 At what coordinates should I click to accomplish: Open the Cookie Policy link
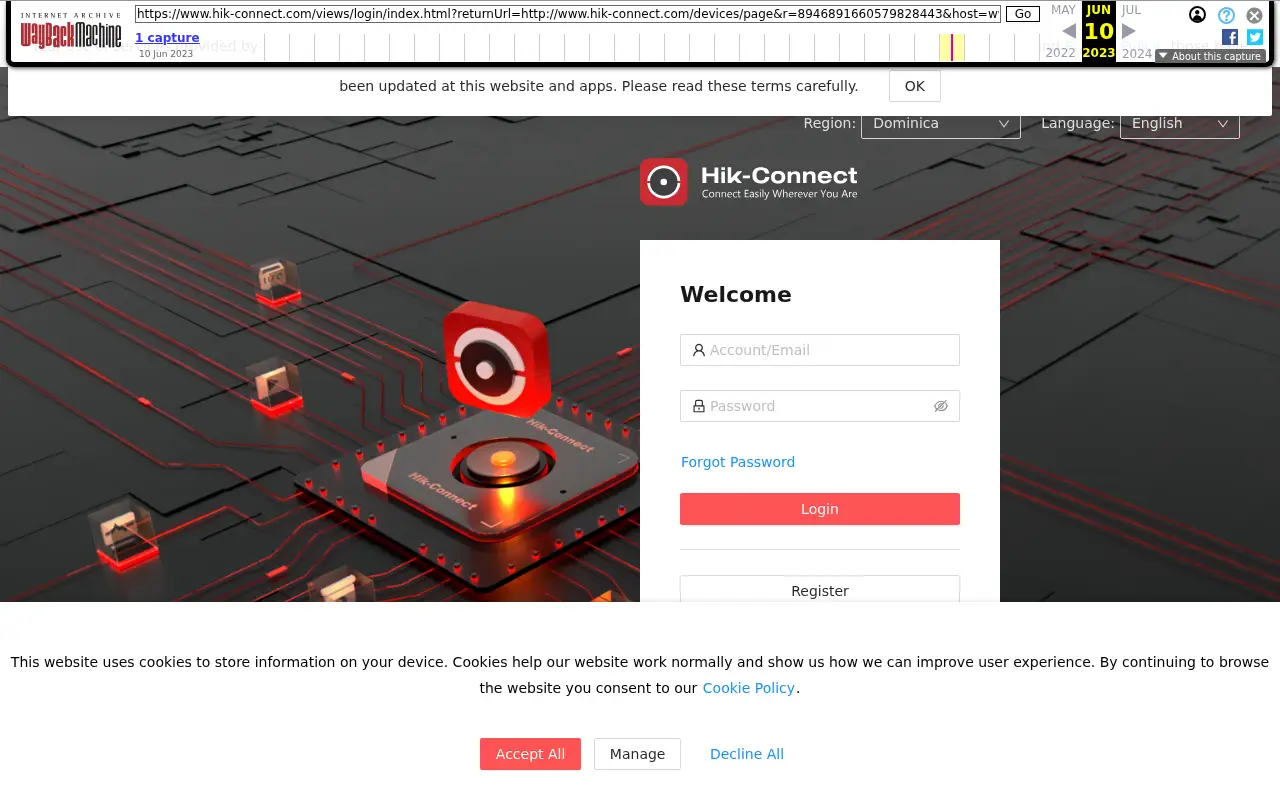(x=749, y=688)
